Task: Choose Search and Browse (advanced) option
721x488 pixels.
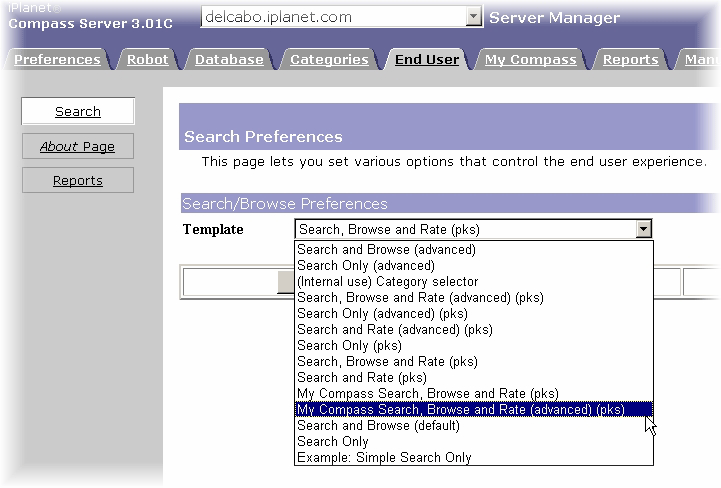Action: [x=474, y=249]
